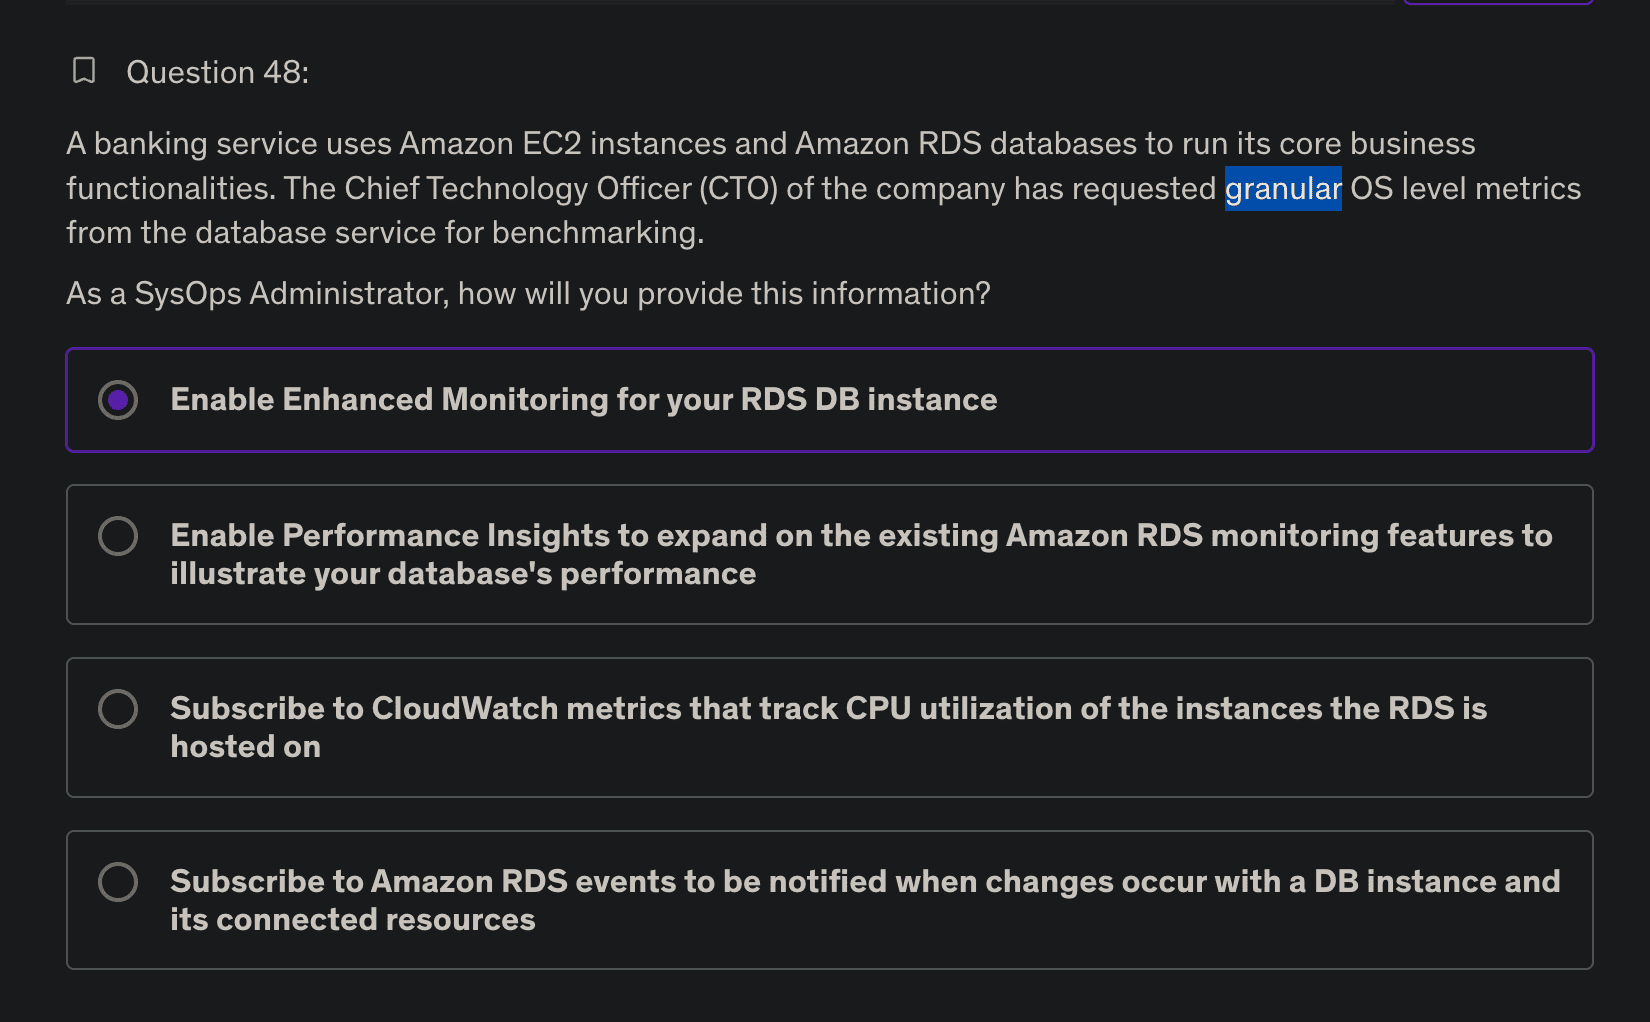Select the Performance Insights radio button

(118, 536)
